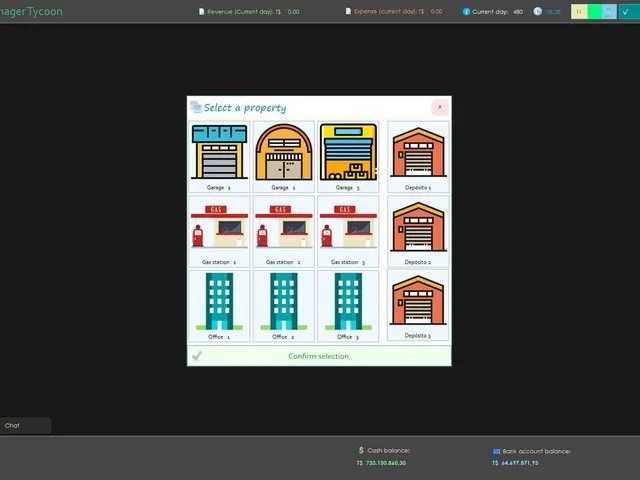Image resolution: width=640 pixels, height=480 pixels.
Task: Select the Depósito 1 property
Action: (418, 156)
